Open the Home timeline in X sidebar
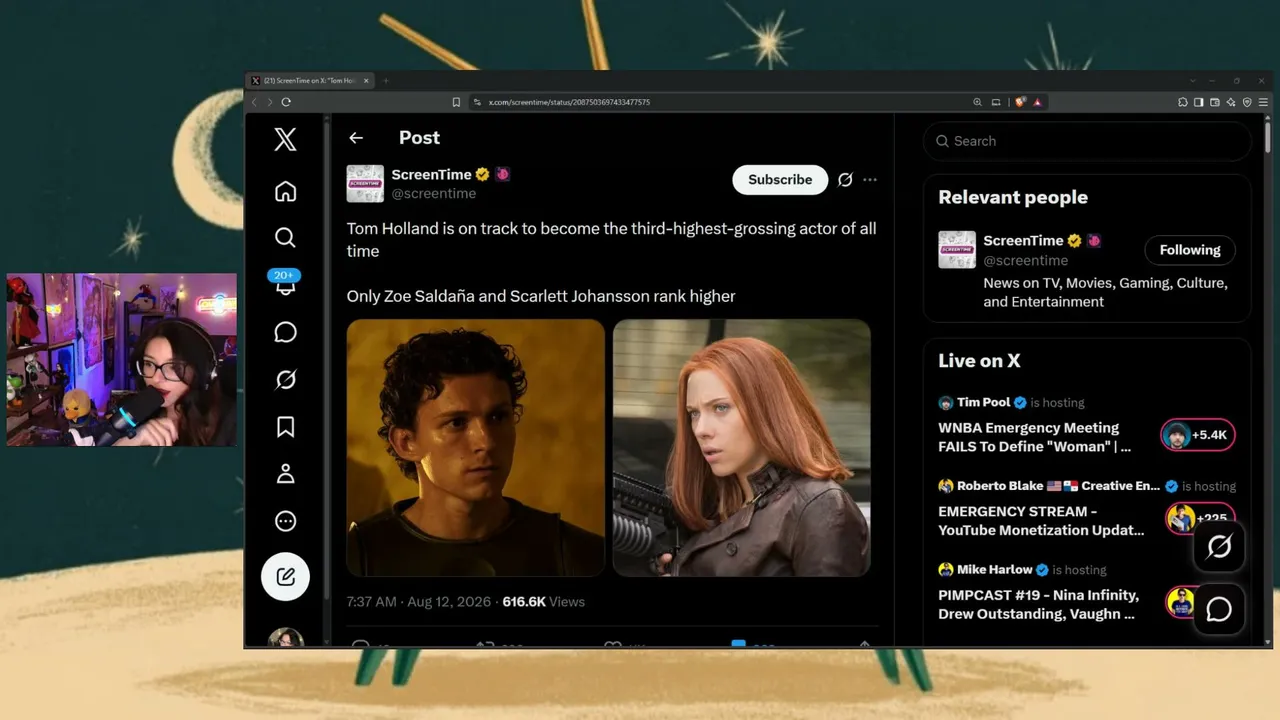1280x720 pixels. pyautogui.click(x=285, y=191)
